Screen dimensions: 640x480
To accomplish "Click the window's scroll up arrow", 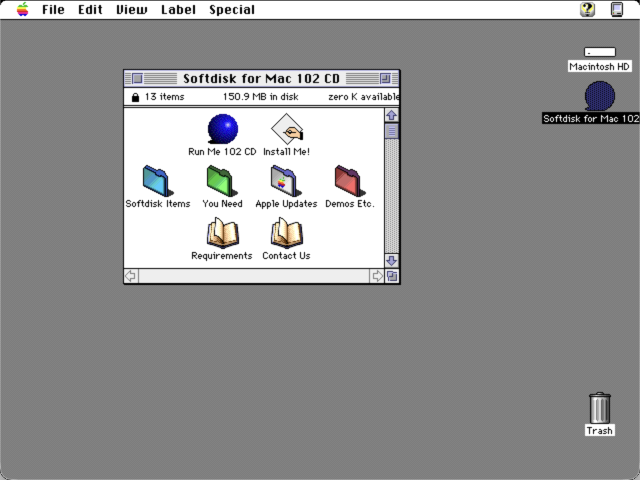I will (x=392, y=115).
